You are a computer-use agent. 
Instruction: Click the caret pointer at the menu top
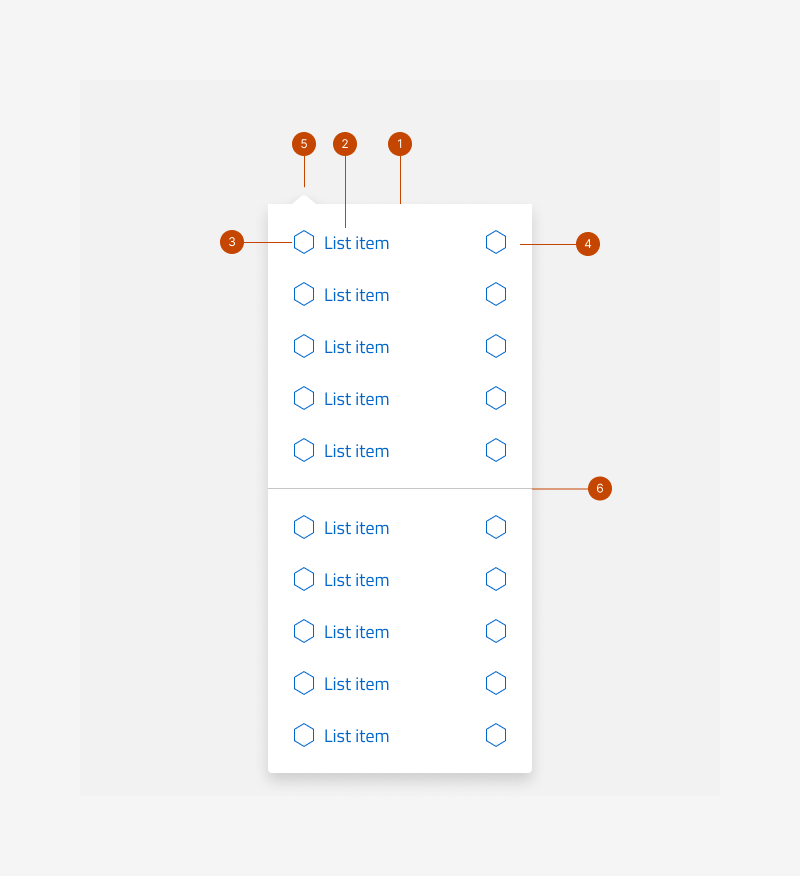303,198
